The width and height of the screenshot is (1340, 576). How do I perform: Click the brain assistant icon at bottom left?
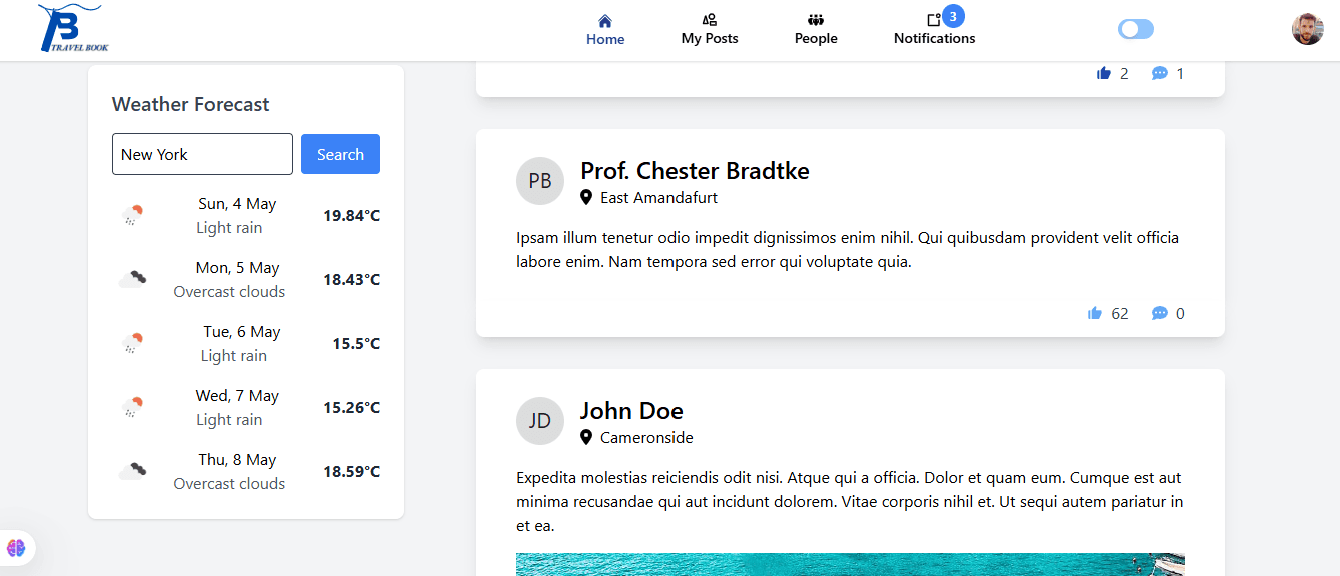[x=16, y=548]
